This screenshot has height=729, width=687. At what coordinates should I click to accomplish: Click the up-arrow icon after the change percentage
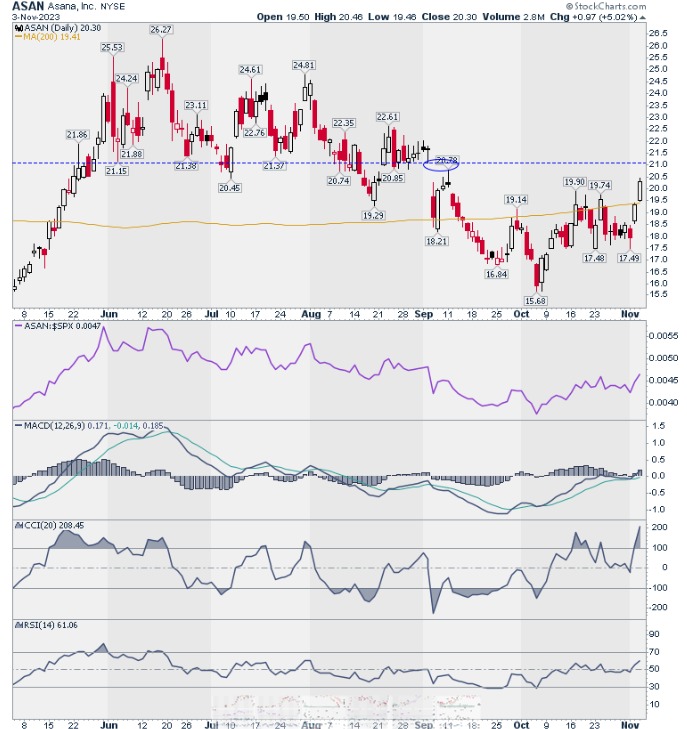642,17
